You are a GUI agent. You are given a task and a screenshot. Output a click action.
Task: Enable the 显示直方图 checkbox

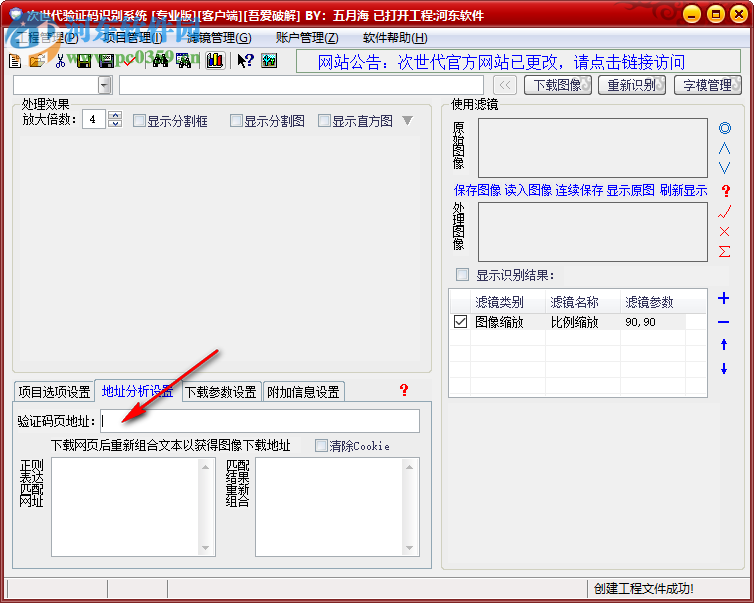pos(325,120)
